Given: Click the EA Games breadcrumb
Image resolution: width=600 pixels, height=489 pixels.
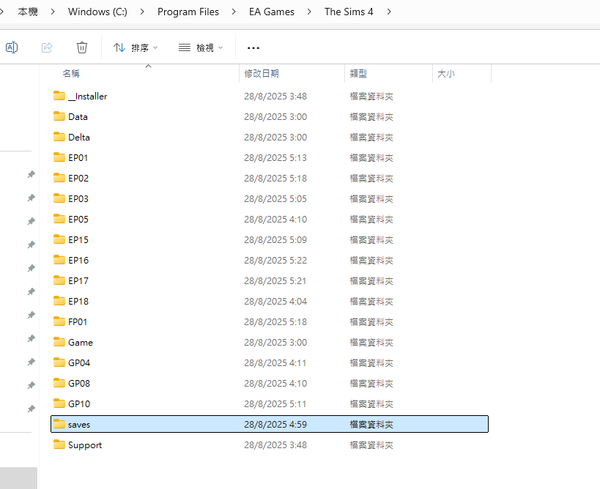Looking at the screenshot, I should pos(272,12).
